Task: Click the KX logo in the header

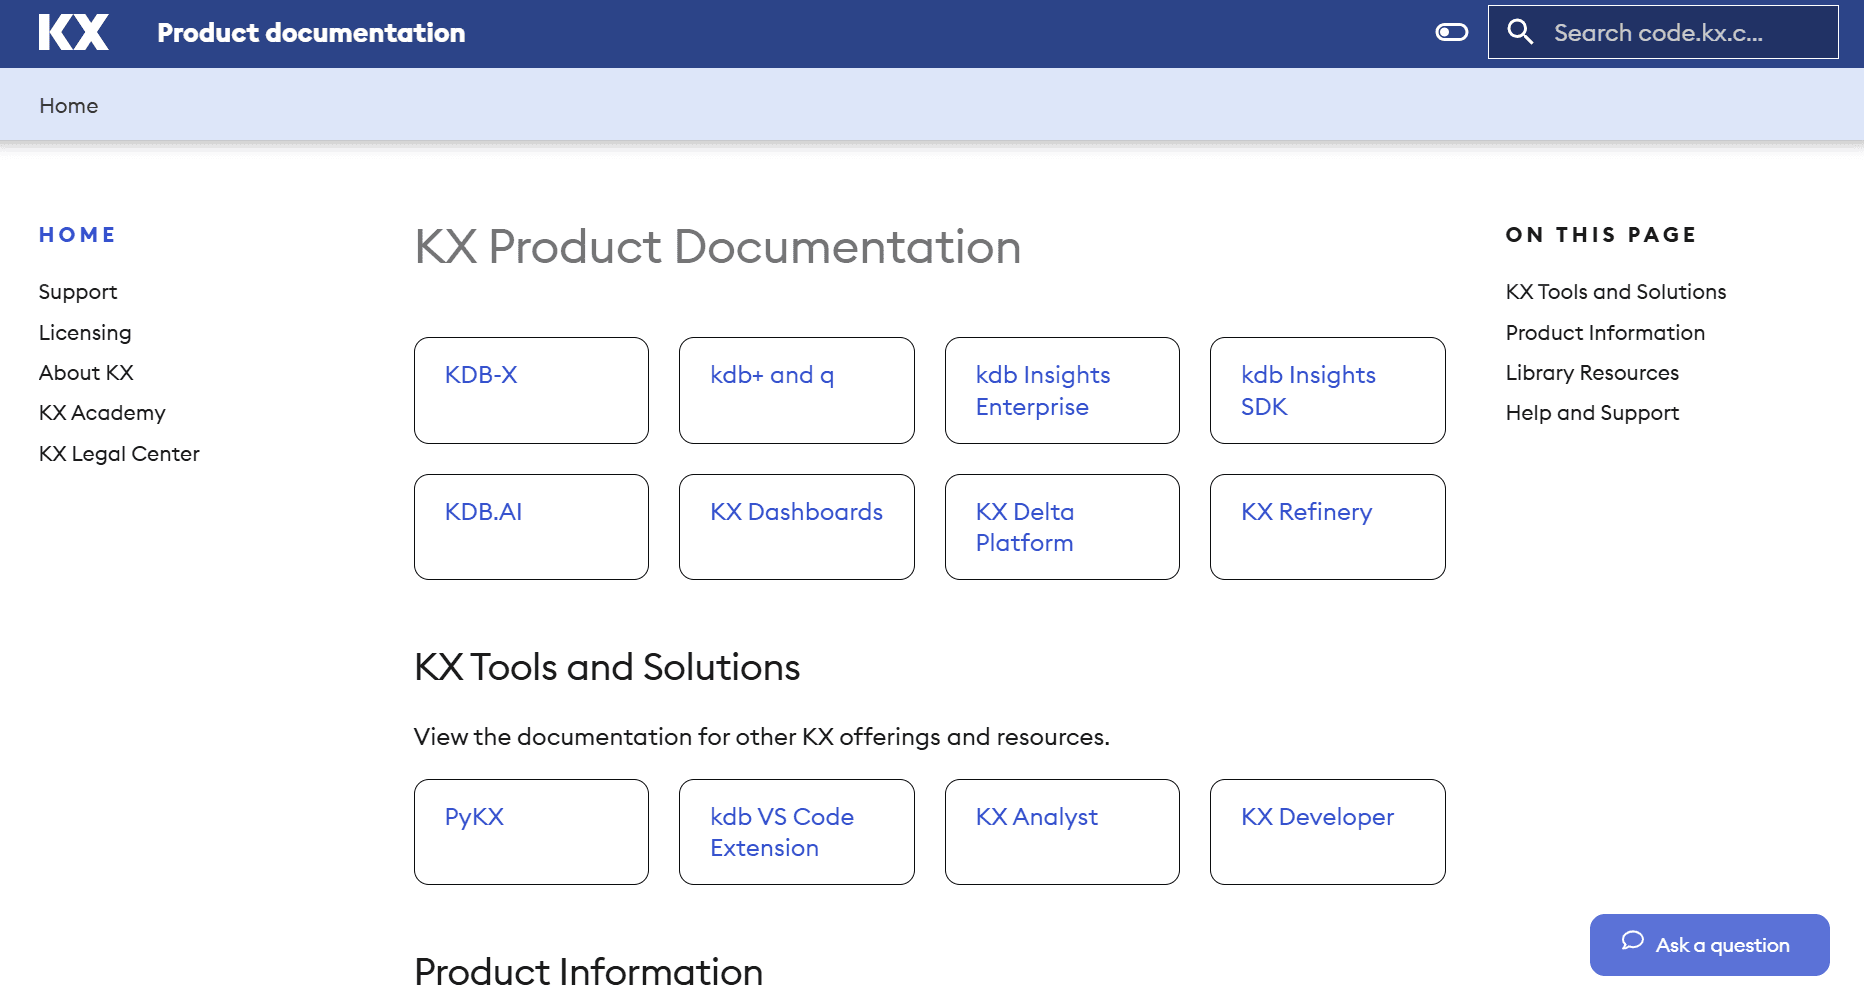Action: point(74,32)
